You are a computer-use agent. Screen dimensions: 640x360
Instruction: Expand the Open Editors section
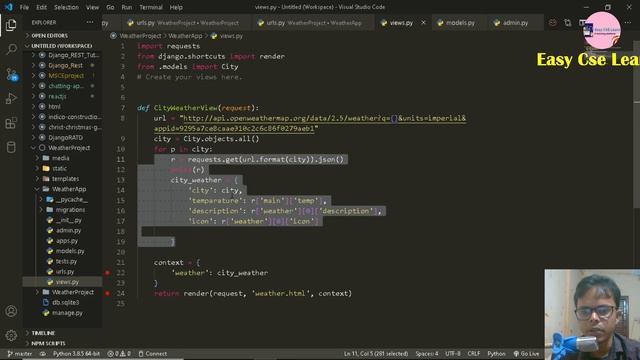[x=50, y=36]
